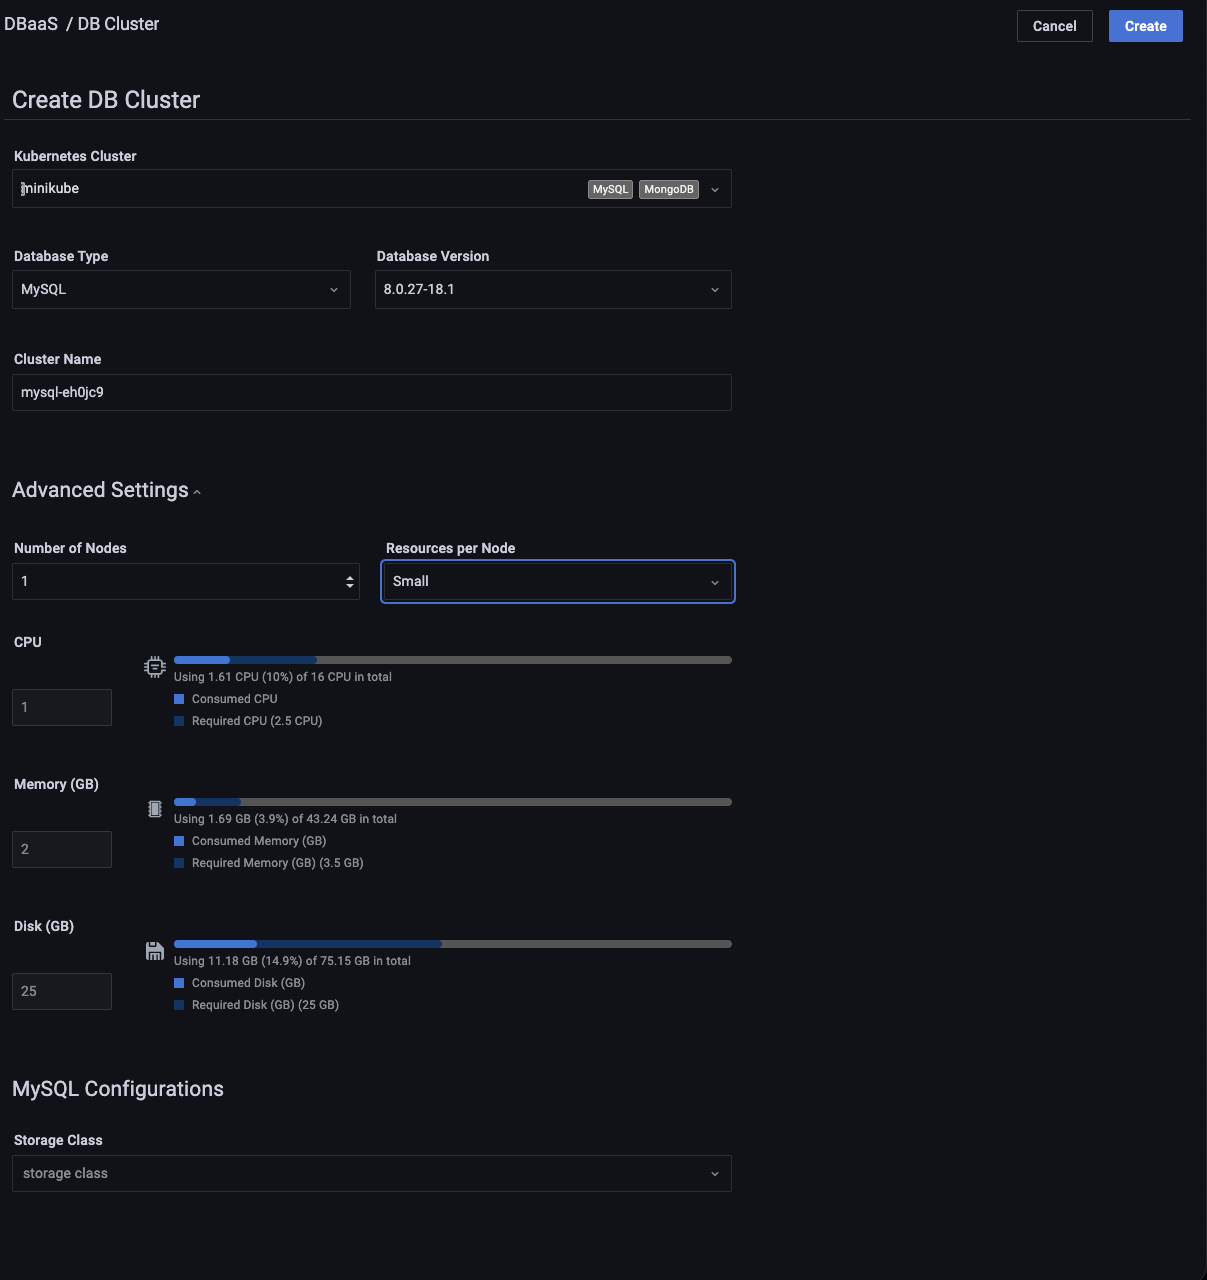Click Required Disk legend square
The width and height of the screenshot is (1207, 1280).
coord(179,1005)
